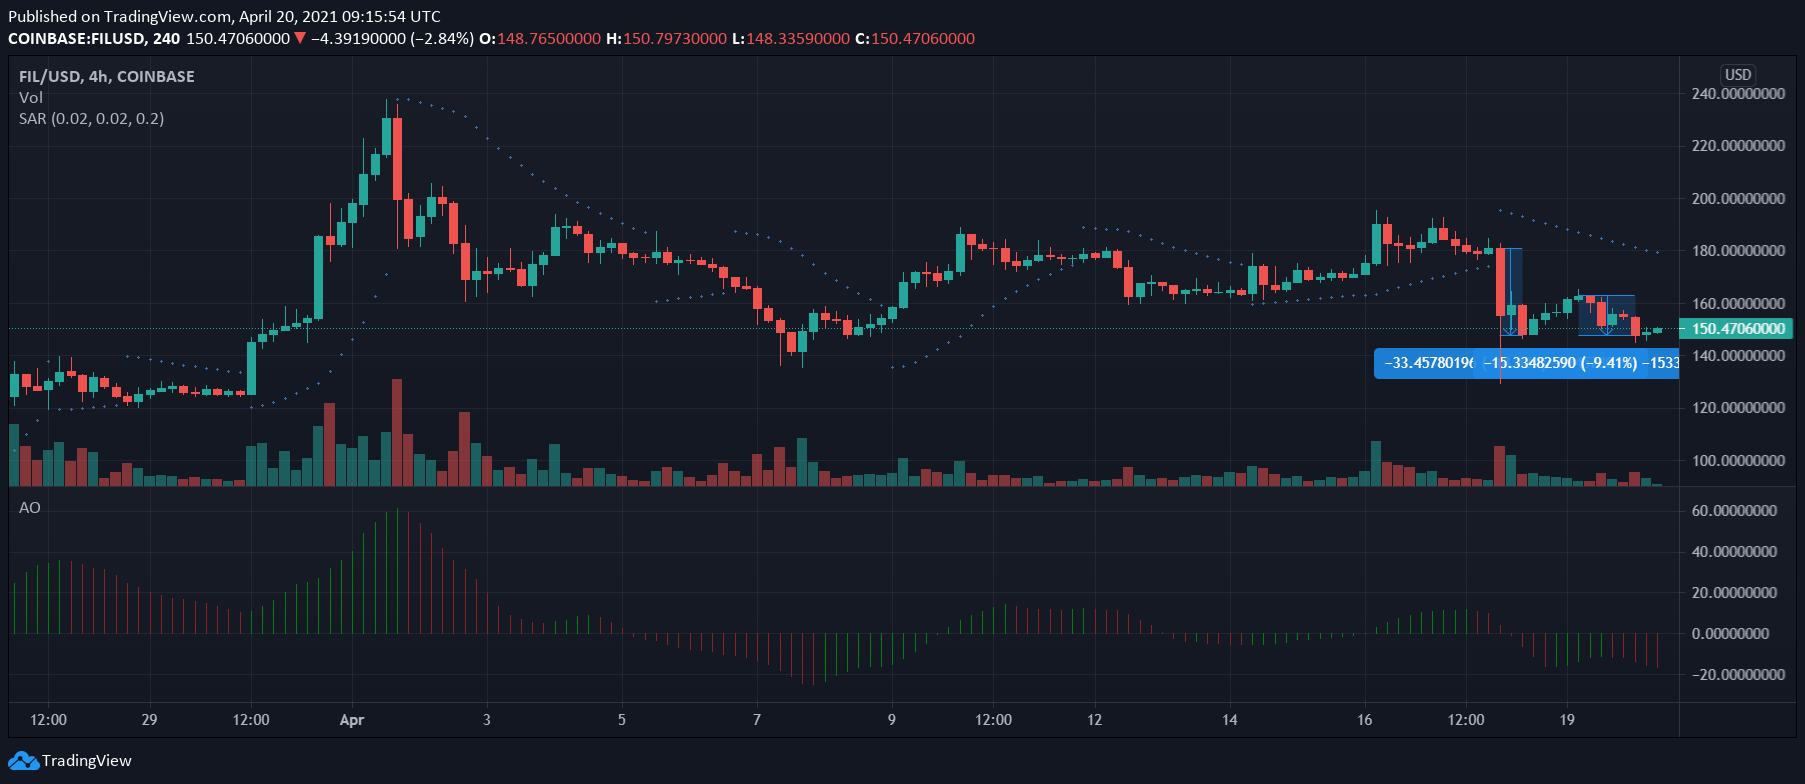Image resolution: width=1805 pixels, height=784 pixels.
Task: Click the 29 date on time axis
Action: click(x=149, y=720)
